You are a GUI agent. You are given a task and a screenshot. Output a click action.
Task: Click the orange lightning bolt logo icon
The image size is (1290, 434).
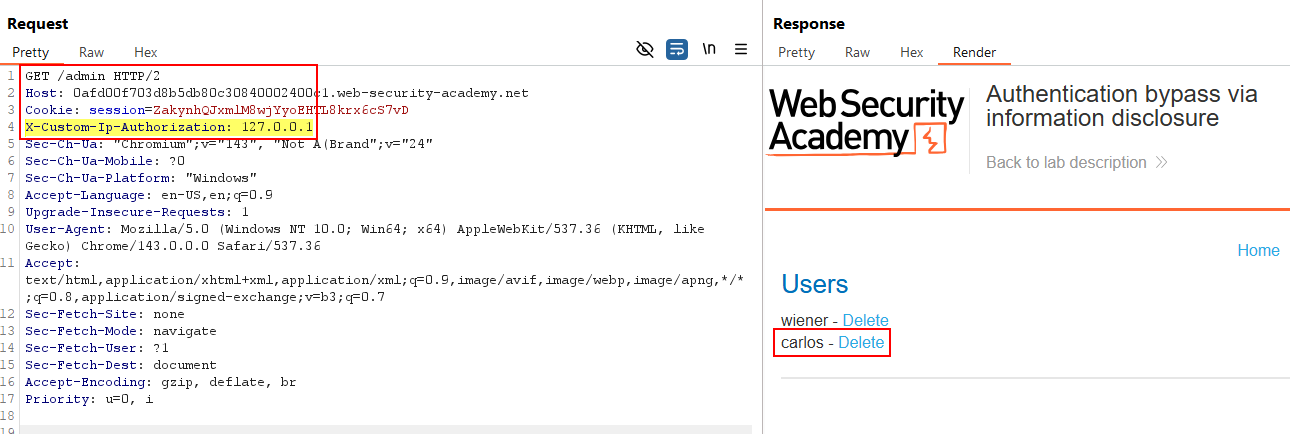(x=930, y=139)
